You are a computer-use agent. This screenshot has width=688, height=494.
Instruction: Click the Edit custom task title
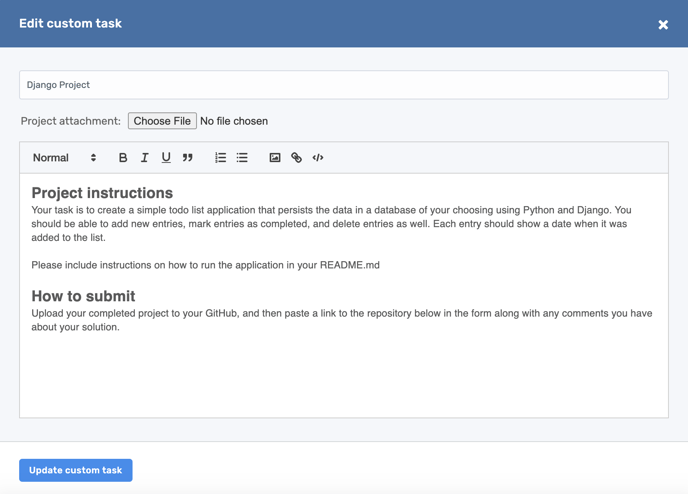coord(70,23)
